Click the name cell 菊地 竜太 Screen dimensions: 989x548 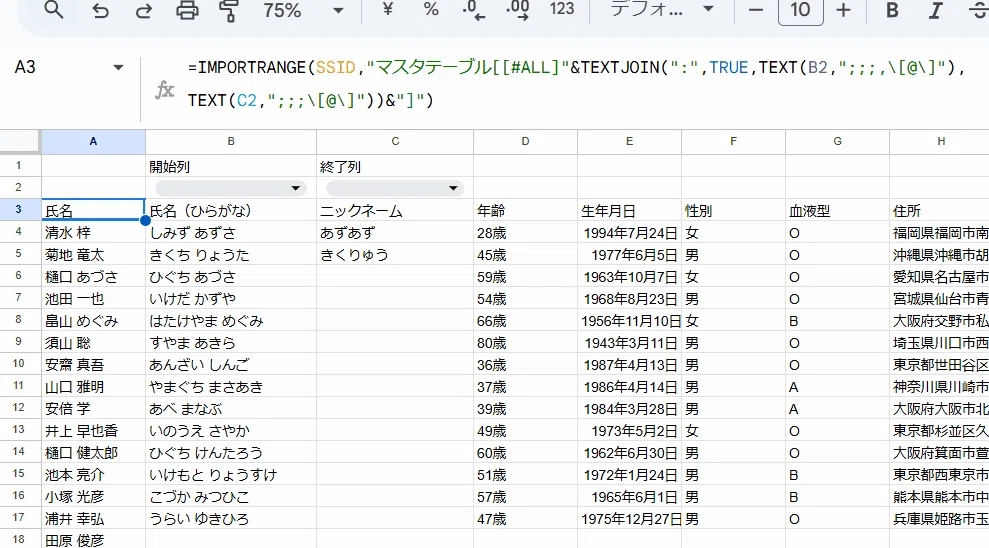93,255
